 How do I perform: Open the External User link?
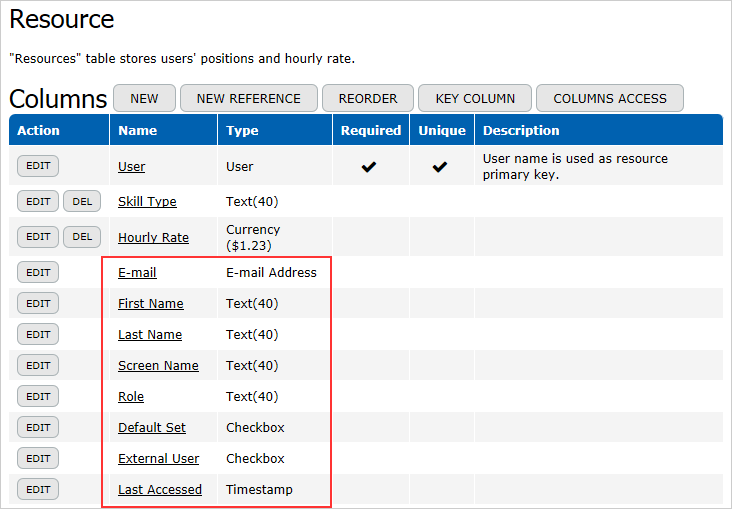158,459
